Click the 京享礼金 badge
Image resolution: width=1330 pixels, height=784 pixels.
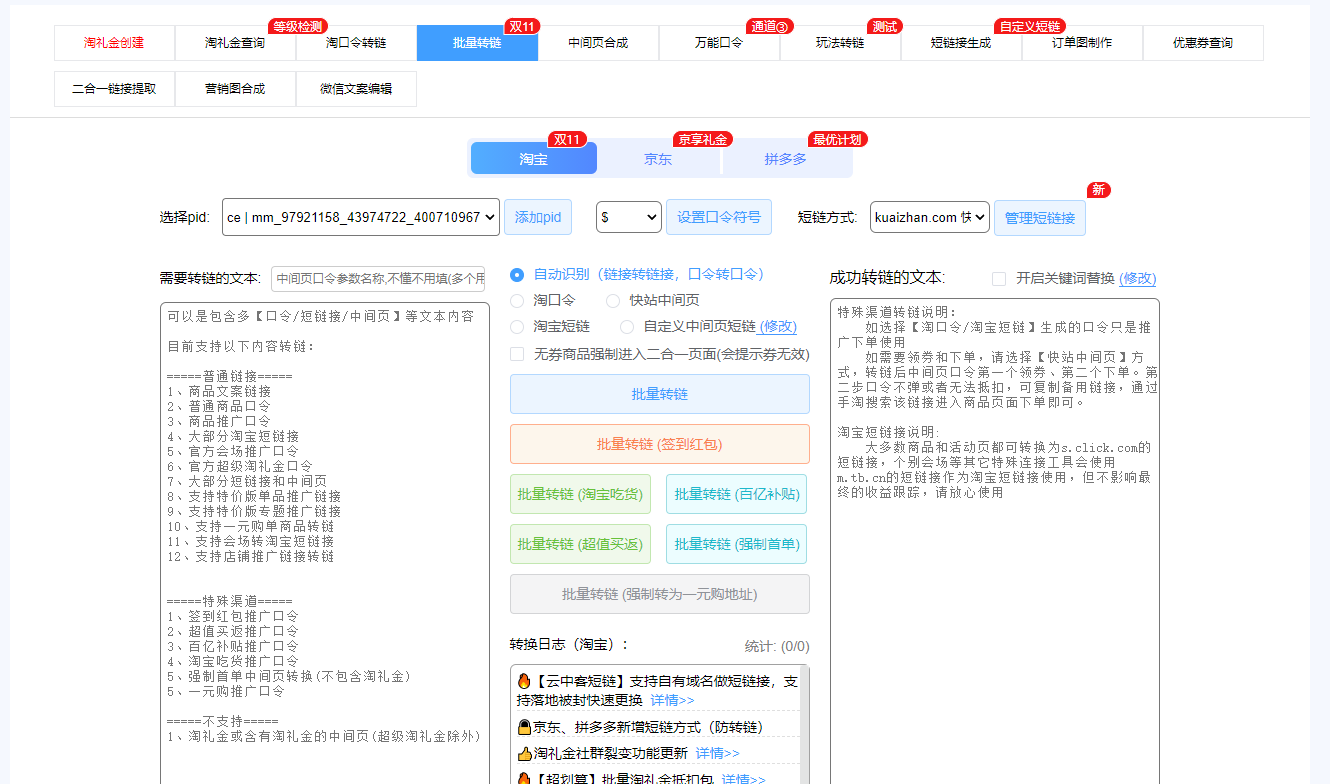coord(702,139)
